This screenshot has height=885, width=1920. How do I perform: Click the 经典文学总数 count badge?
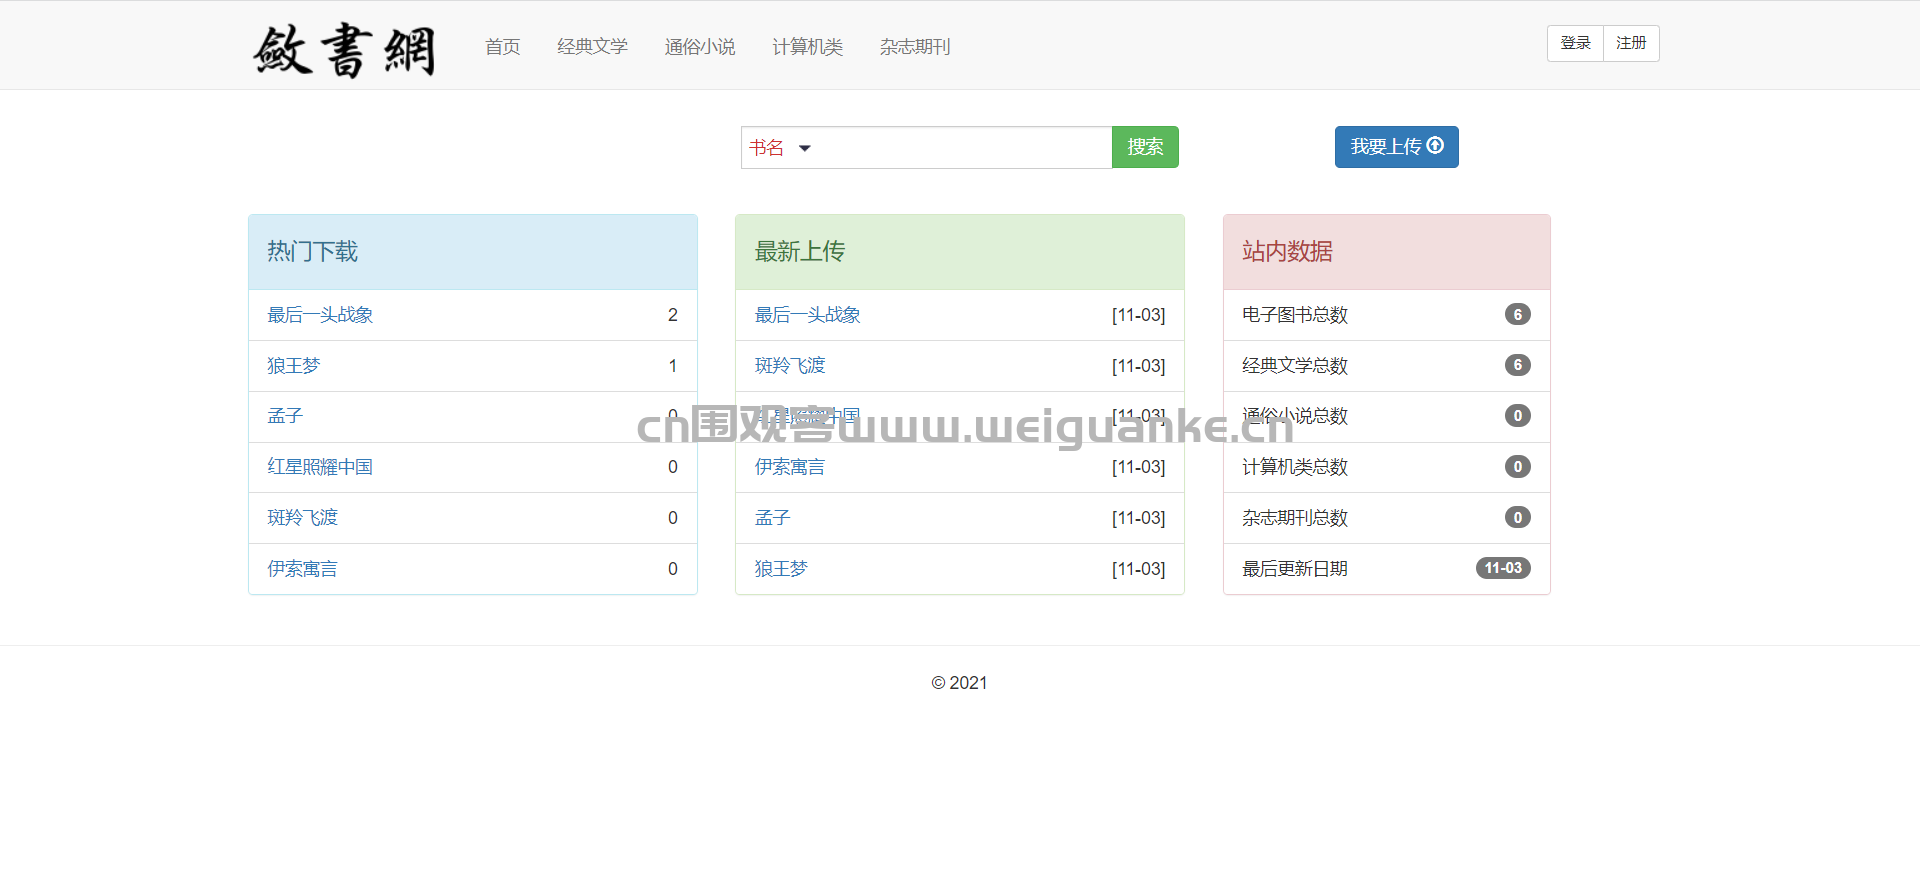point(1518,365)
